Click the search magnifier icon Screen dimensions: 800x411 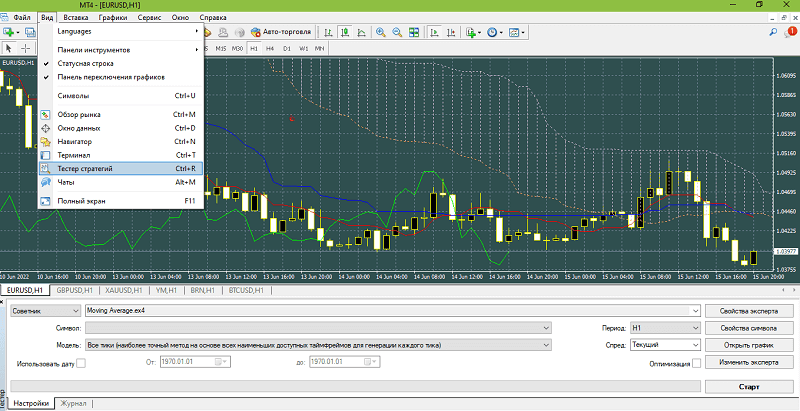point(773,32)
